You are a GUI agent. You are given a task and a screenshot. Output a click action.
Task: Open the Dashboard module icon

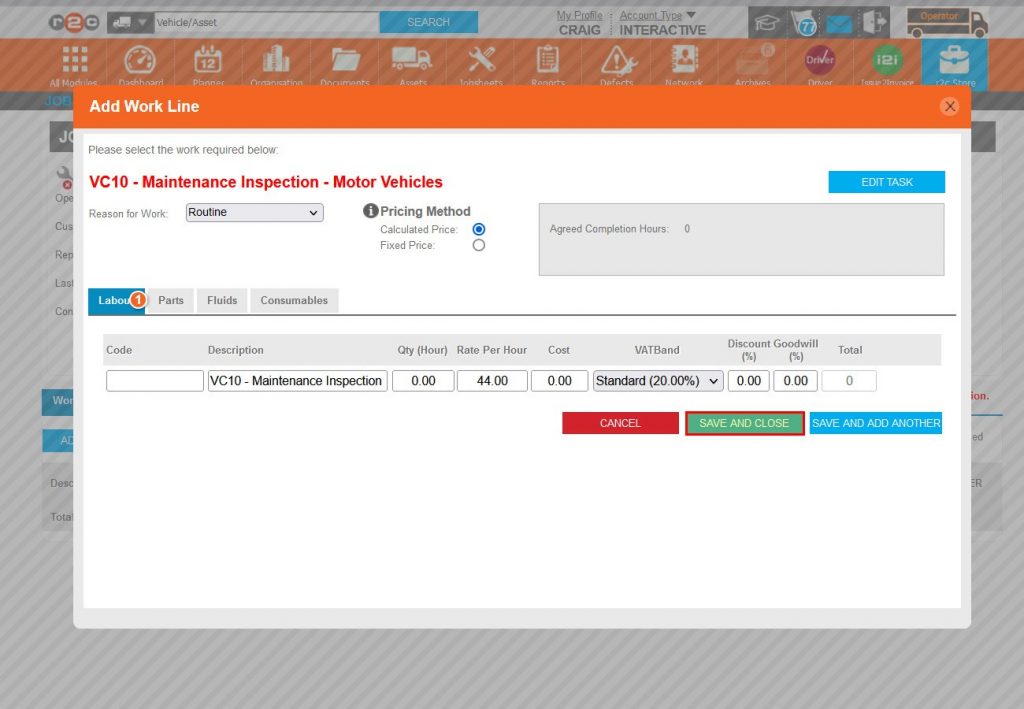140,62
